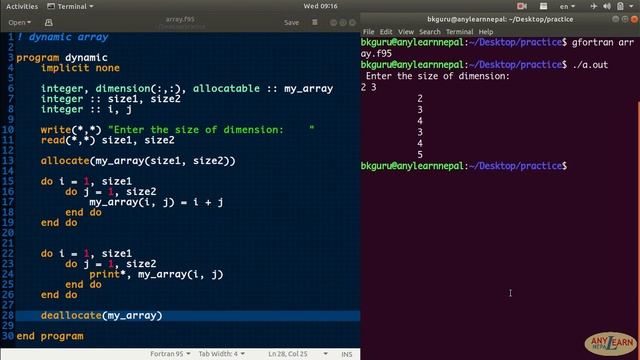
Task: Click the terminal title bar text
Action: (x=500, y=19)
